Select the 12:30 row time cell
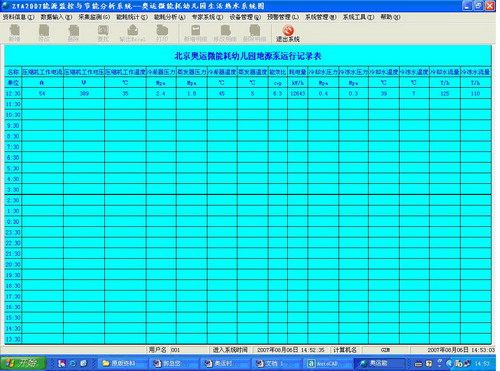The image size is (500, 371). [13, 94]
